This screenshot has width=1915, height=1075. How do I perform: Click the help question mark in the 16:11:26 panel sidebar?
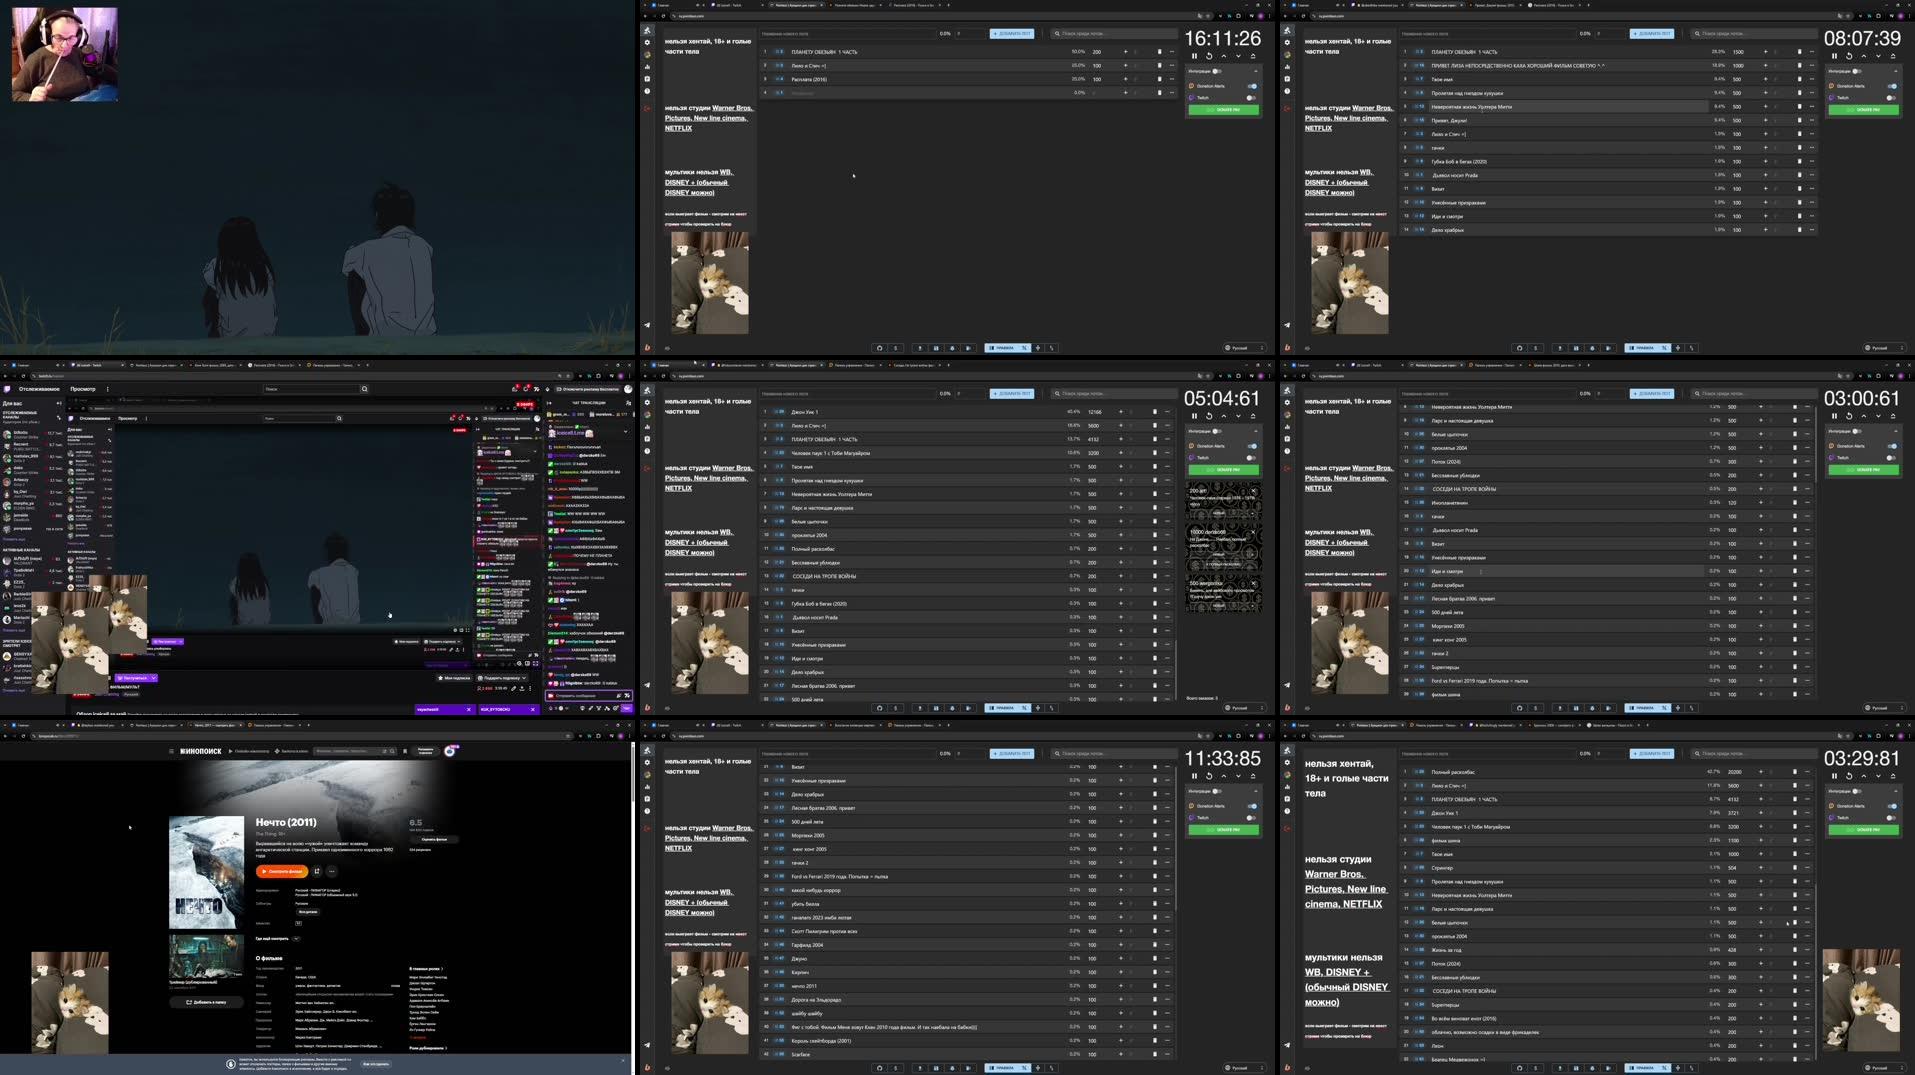(x=647, y=91)
